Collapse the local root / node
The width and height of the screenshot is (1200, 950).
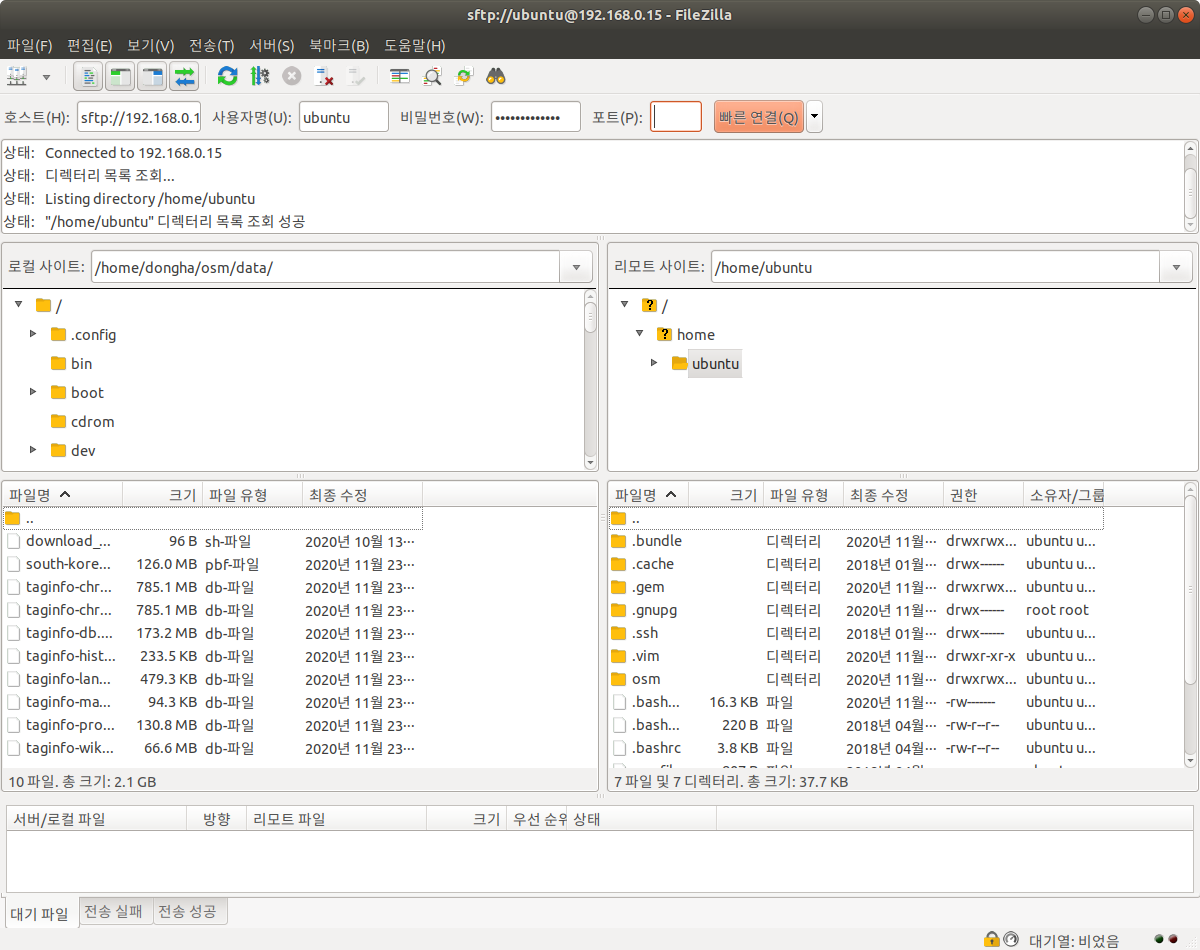pos(18,305)
